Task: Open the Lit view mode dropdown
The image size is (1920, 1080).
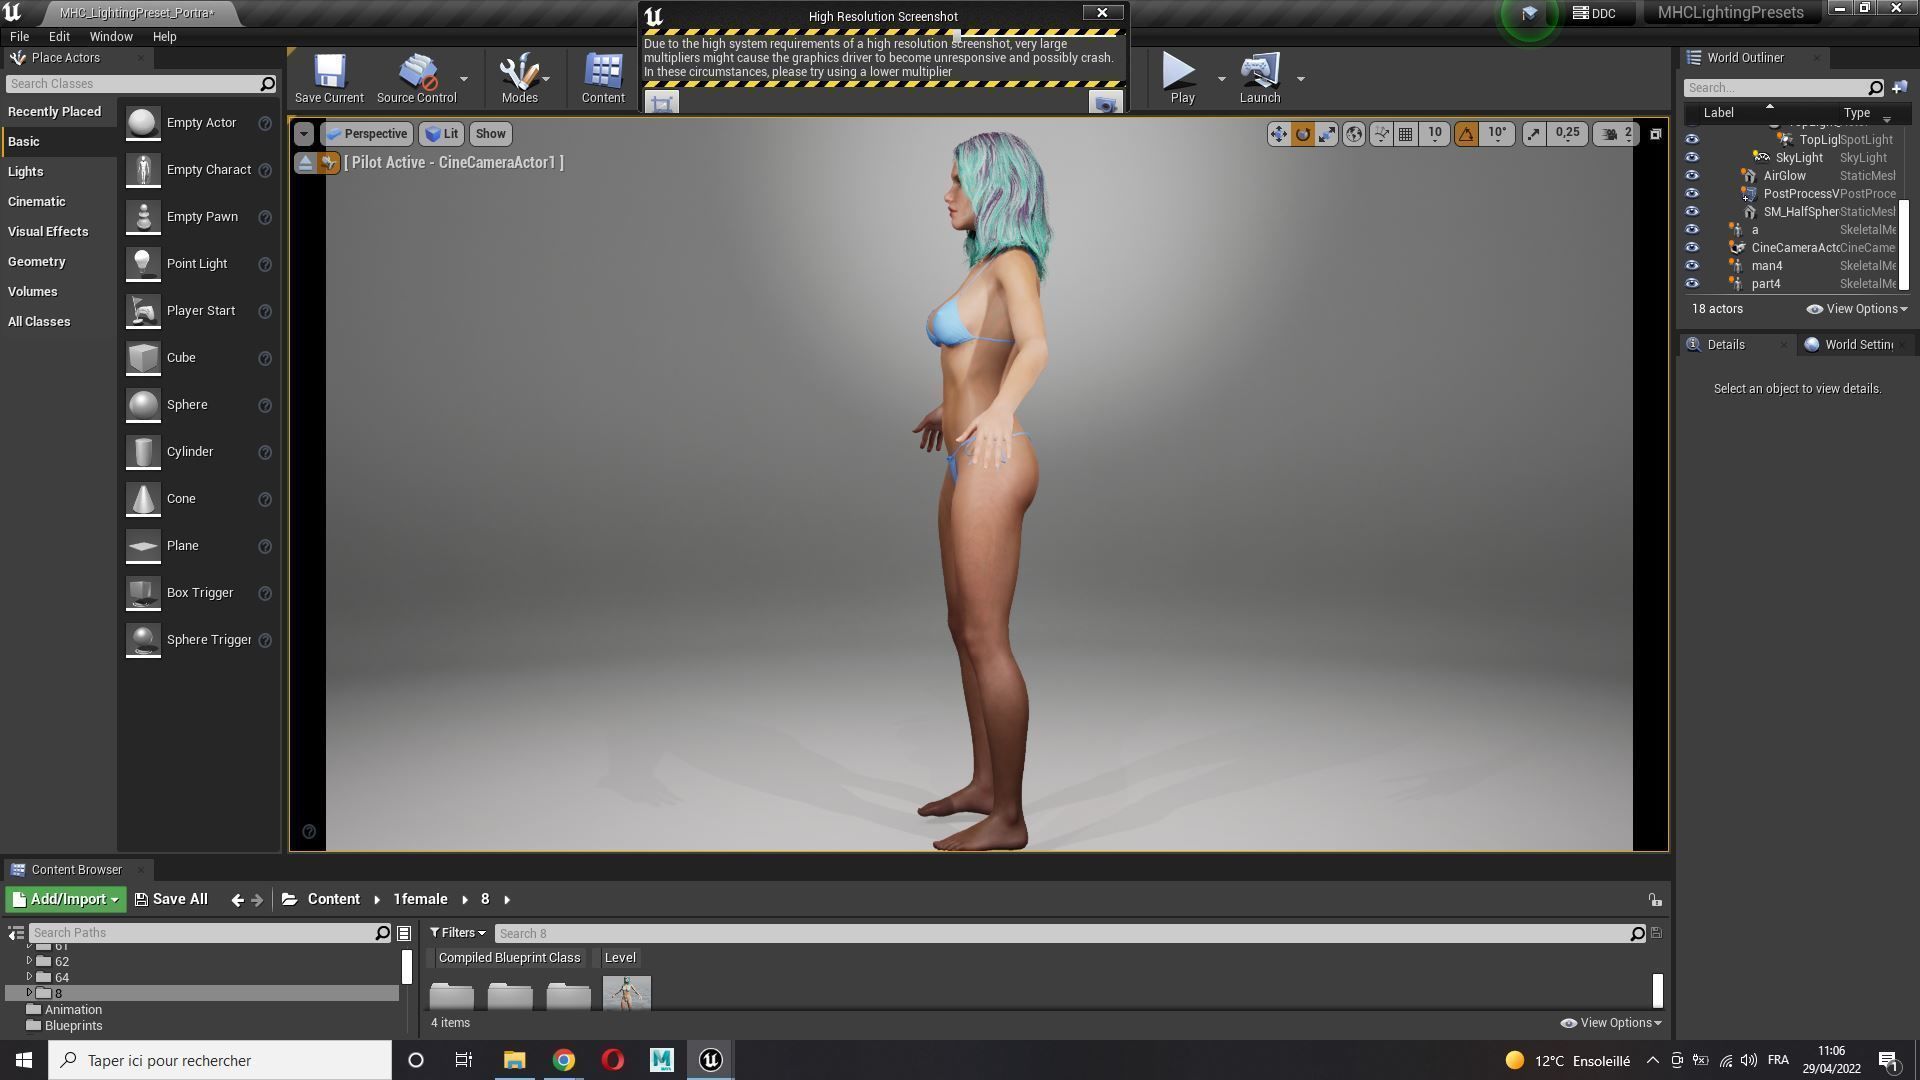Action: pos(441,134)
